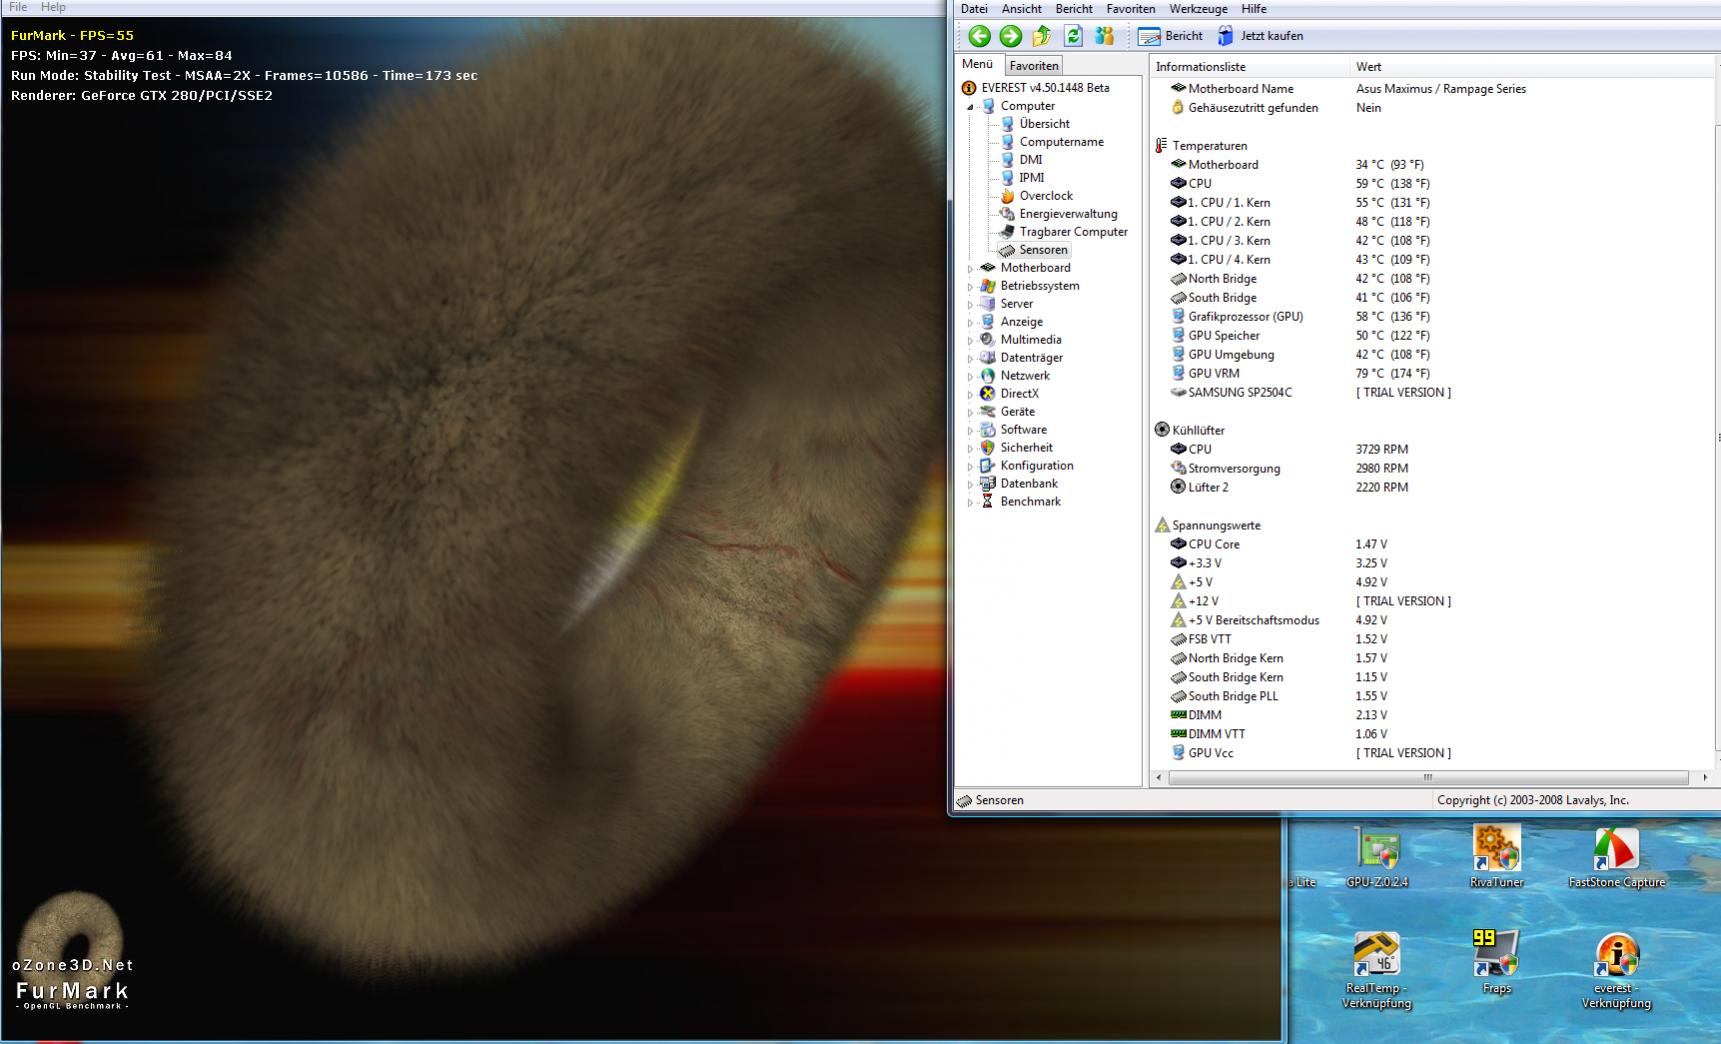Select the Übersicht tree item
The width and height of the screenshot is (1721, 1044).
tap(1044, 124)
